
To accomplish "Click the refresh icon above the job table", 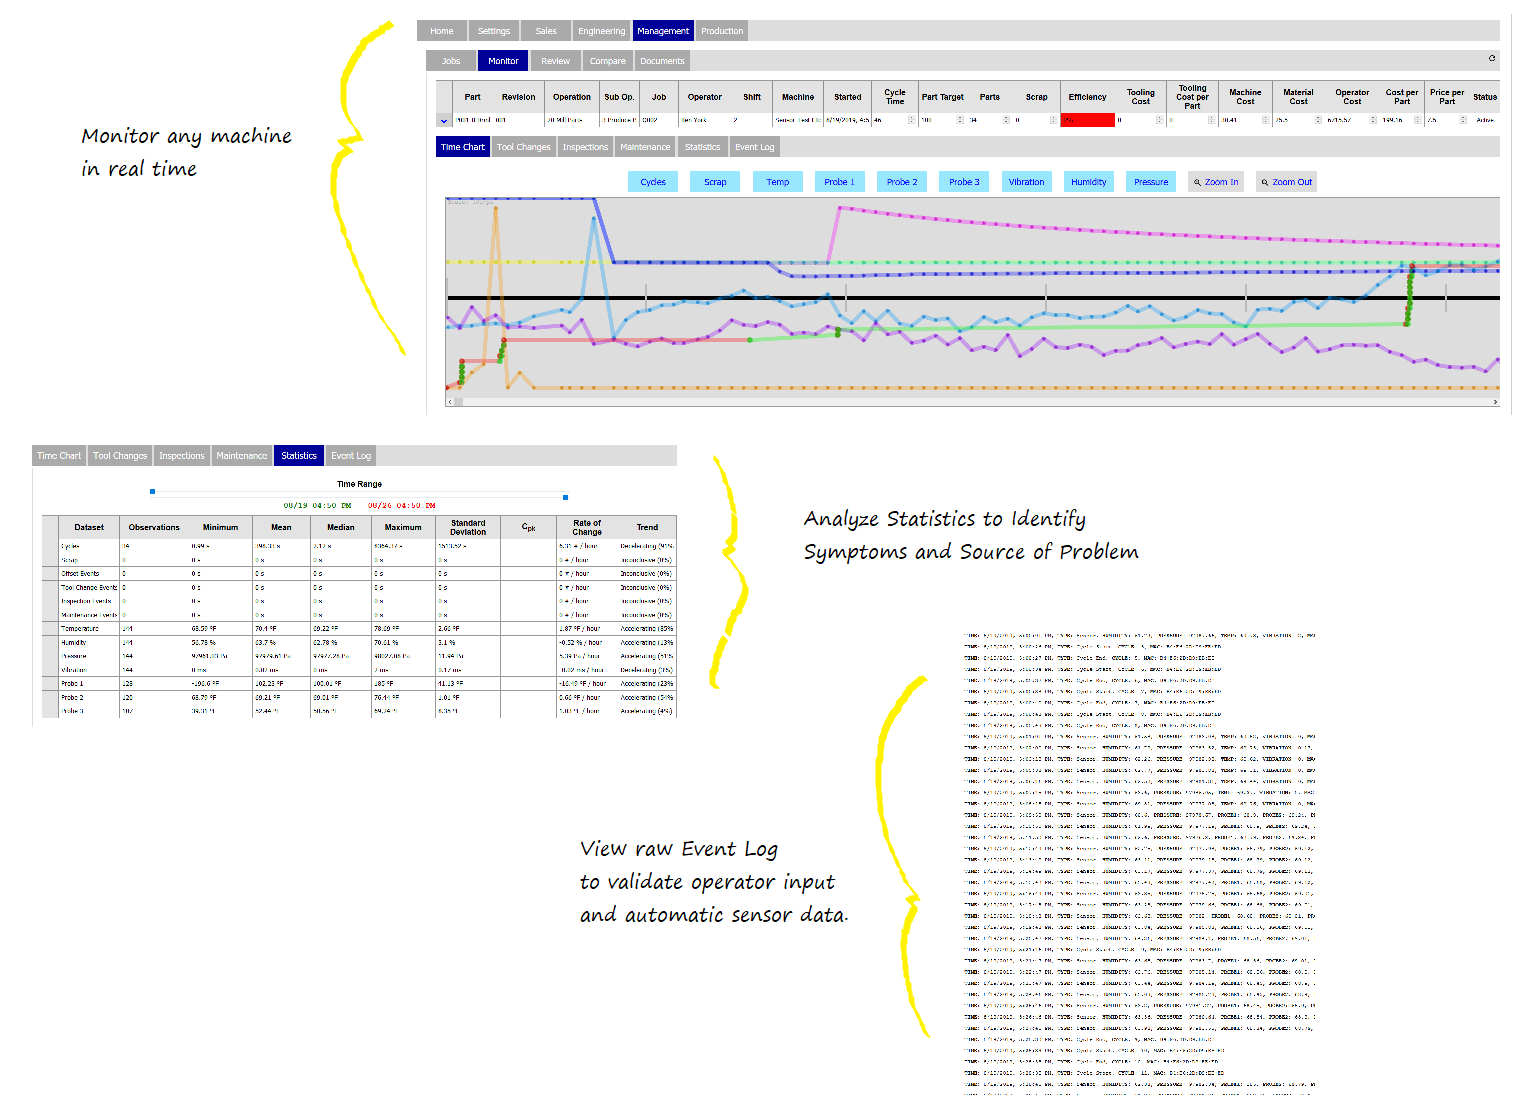I will tap(1492, 58).
